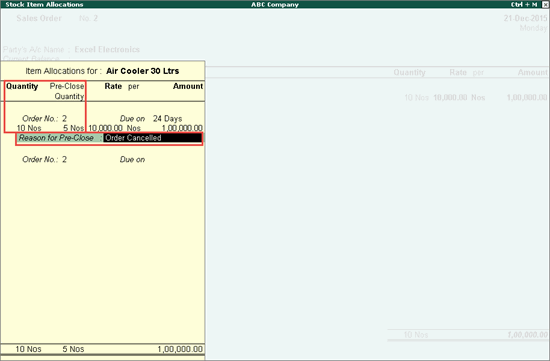Click the 21-Dec-2015 voucher date
This screenshot has width=550, height=361.
click(x=525, y=18)
